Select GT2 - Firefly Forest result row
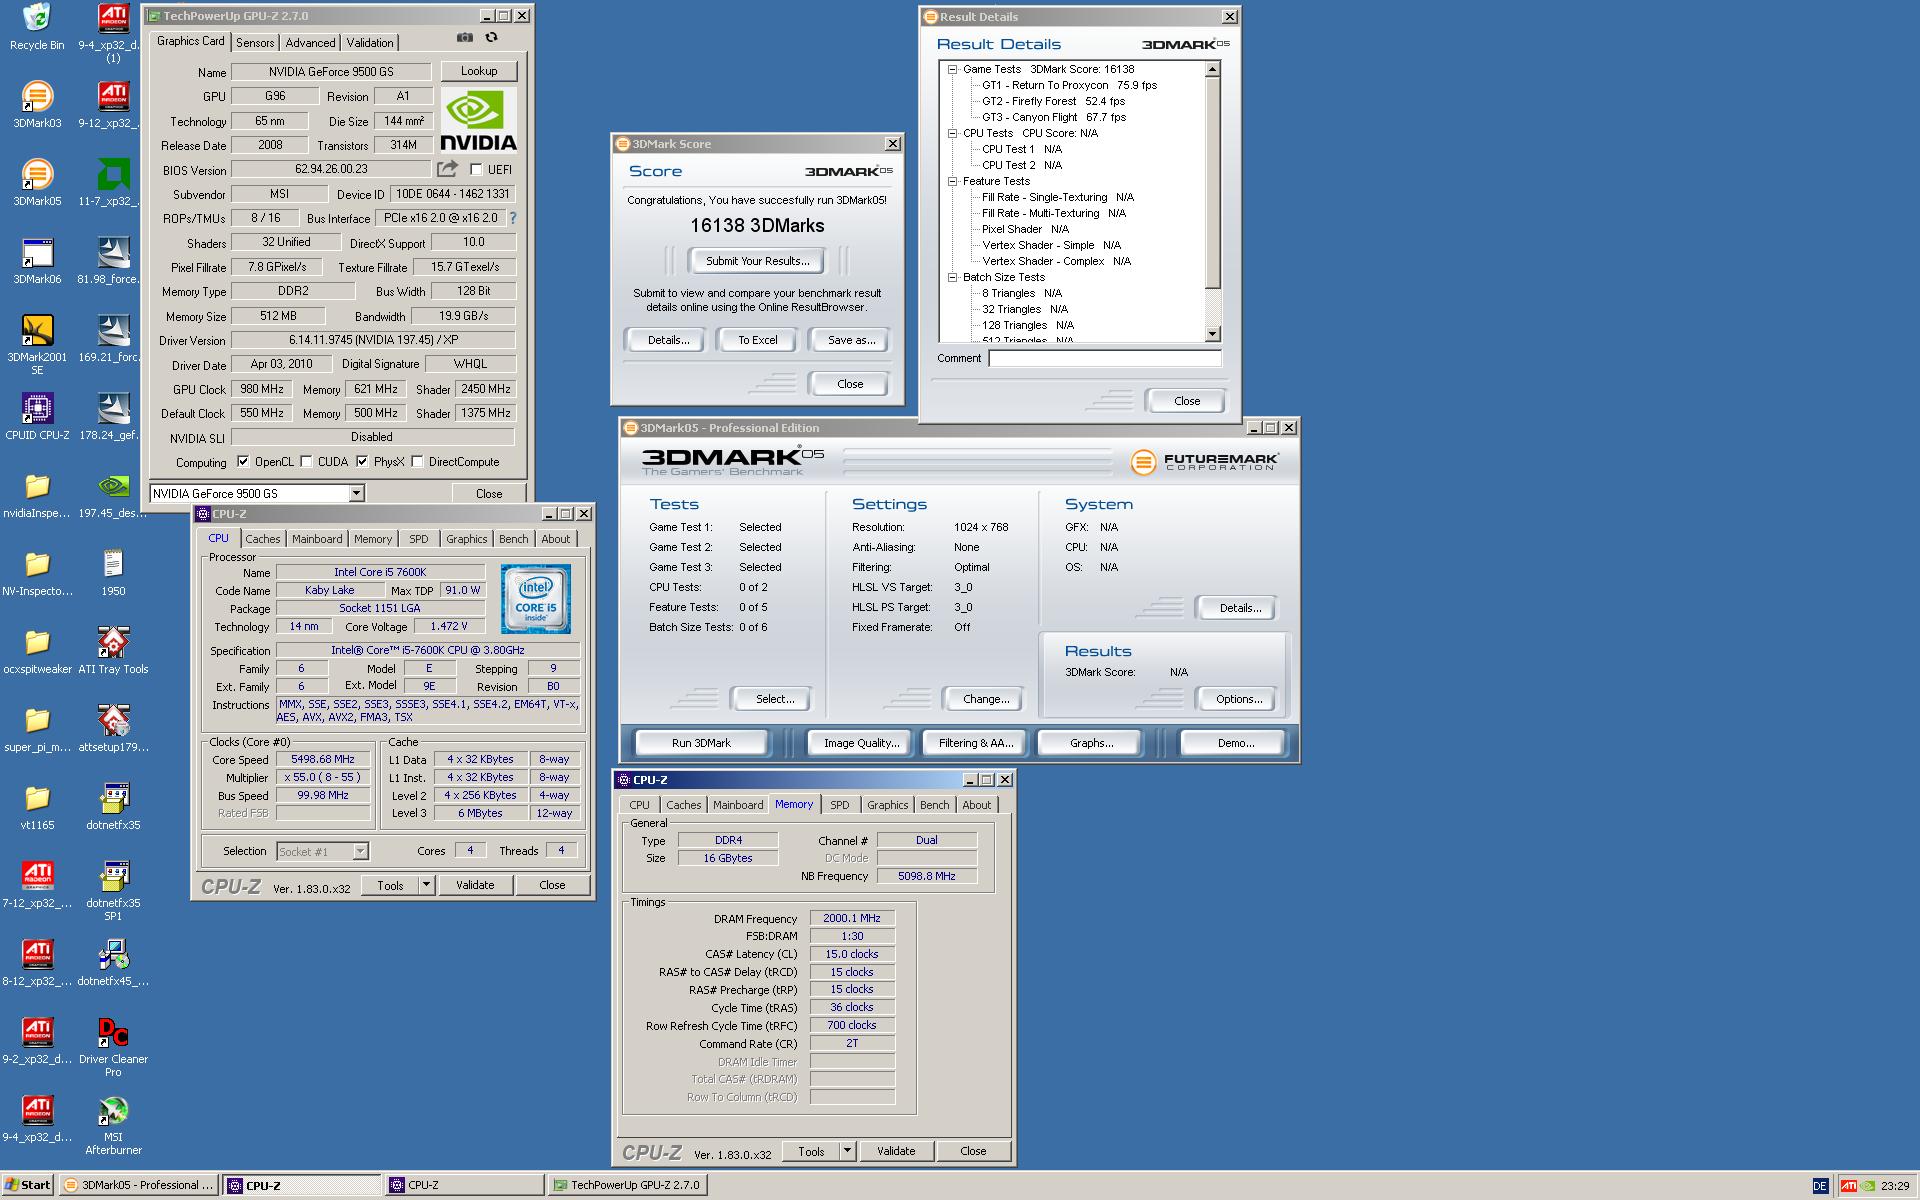1920x1200 pixels. click(1053, 101)
